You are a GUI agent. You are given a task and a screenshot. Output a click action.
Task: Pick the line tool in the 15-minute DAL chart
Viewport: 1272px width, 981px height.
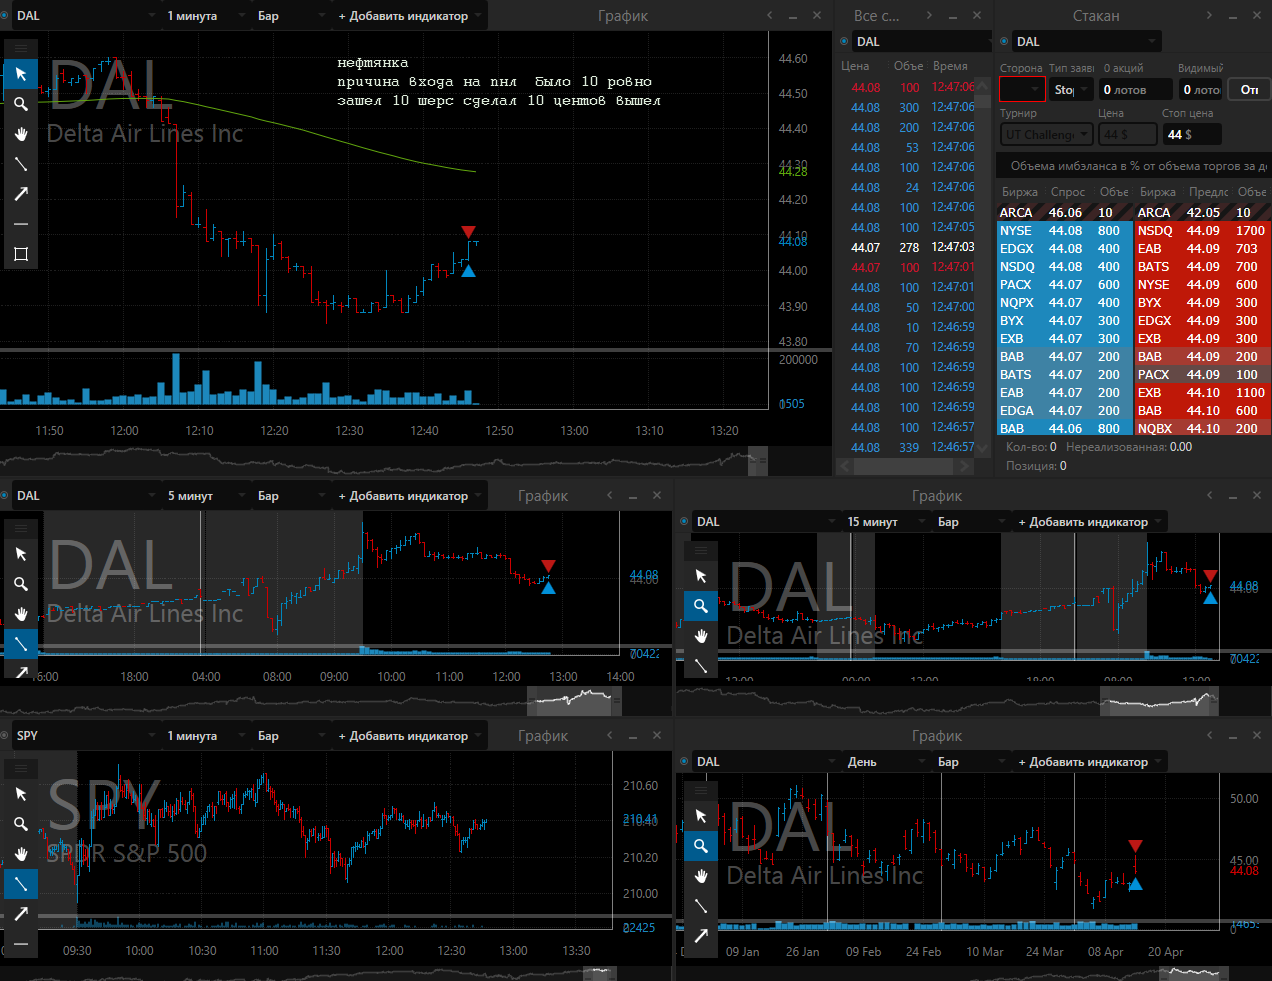tap(700, 665)
